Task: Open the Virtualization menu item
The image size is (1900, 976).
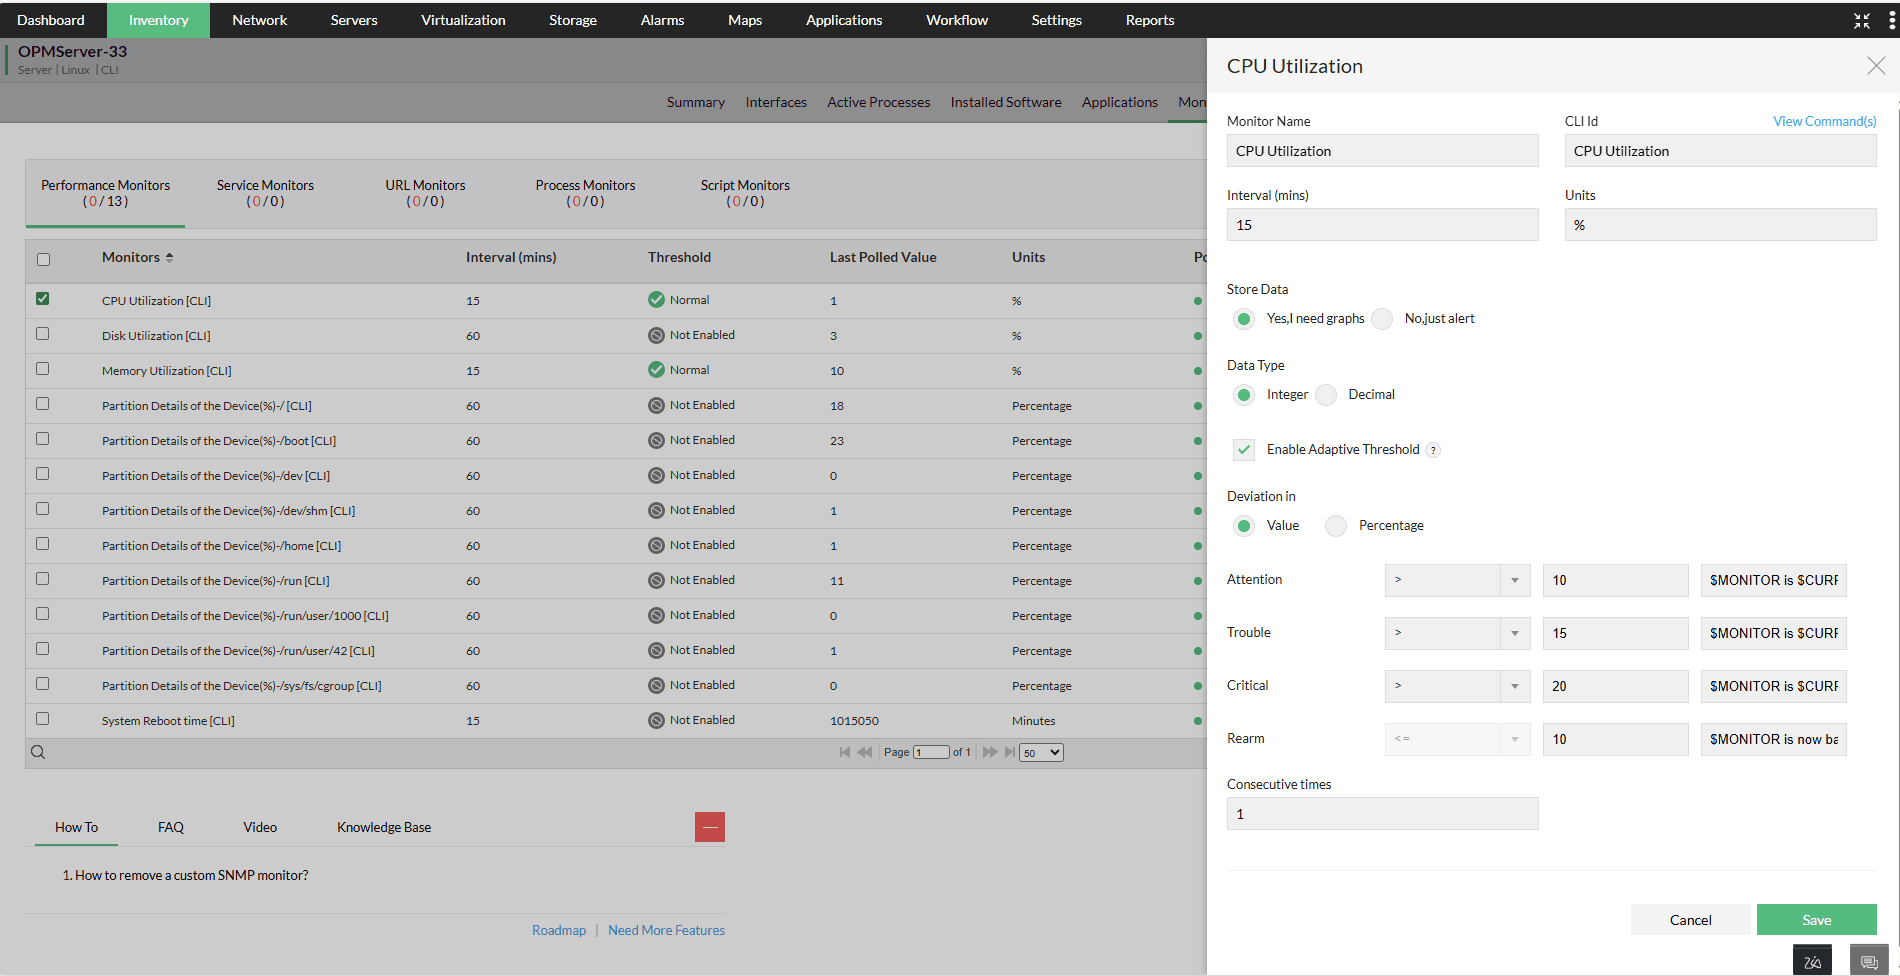Action: point(462,20)
